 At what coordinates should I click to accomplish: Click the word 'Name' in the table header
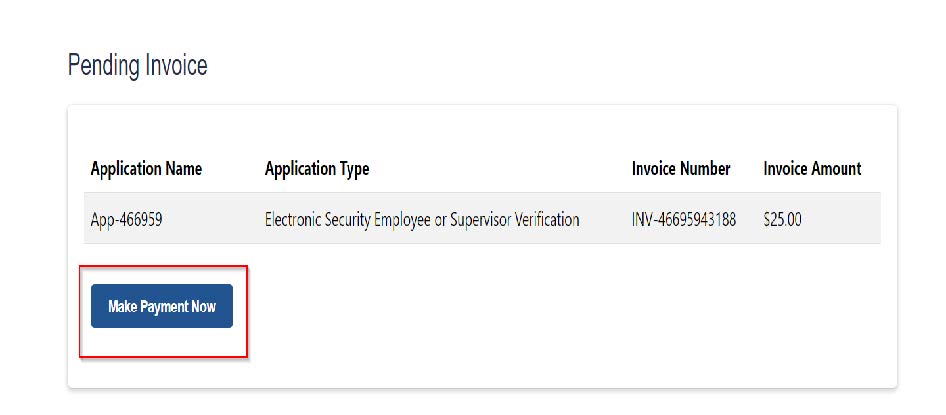point(182,169)
